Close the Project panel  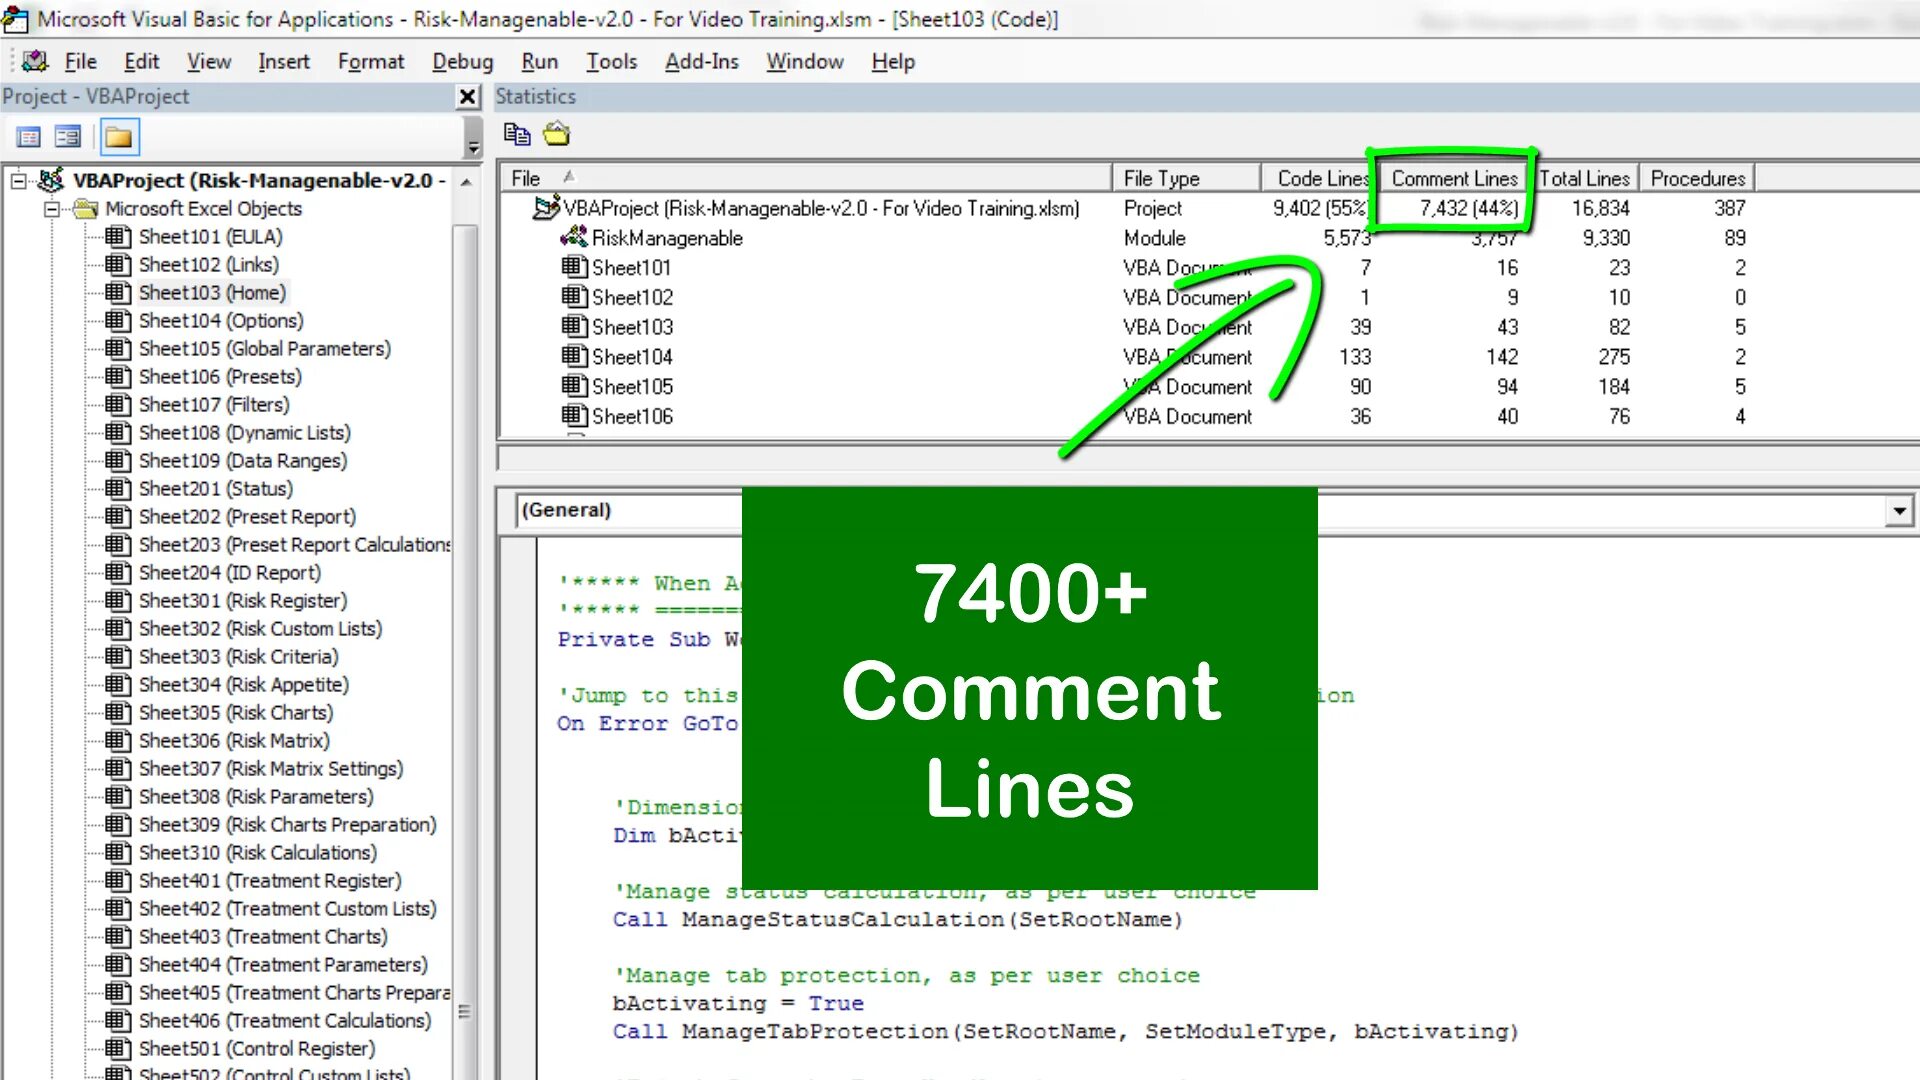pyautogui.click(x=467, y=97)
